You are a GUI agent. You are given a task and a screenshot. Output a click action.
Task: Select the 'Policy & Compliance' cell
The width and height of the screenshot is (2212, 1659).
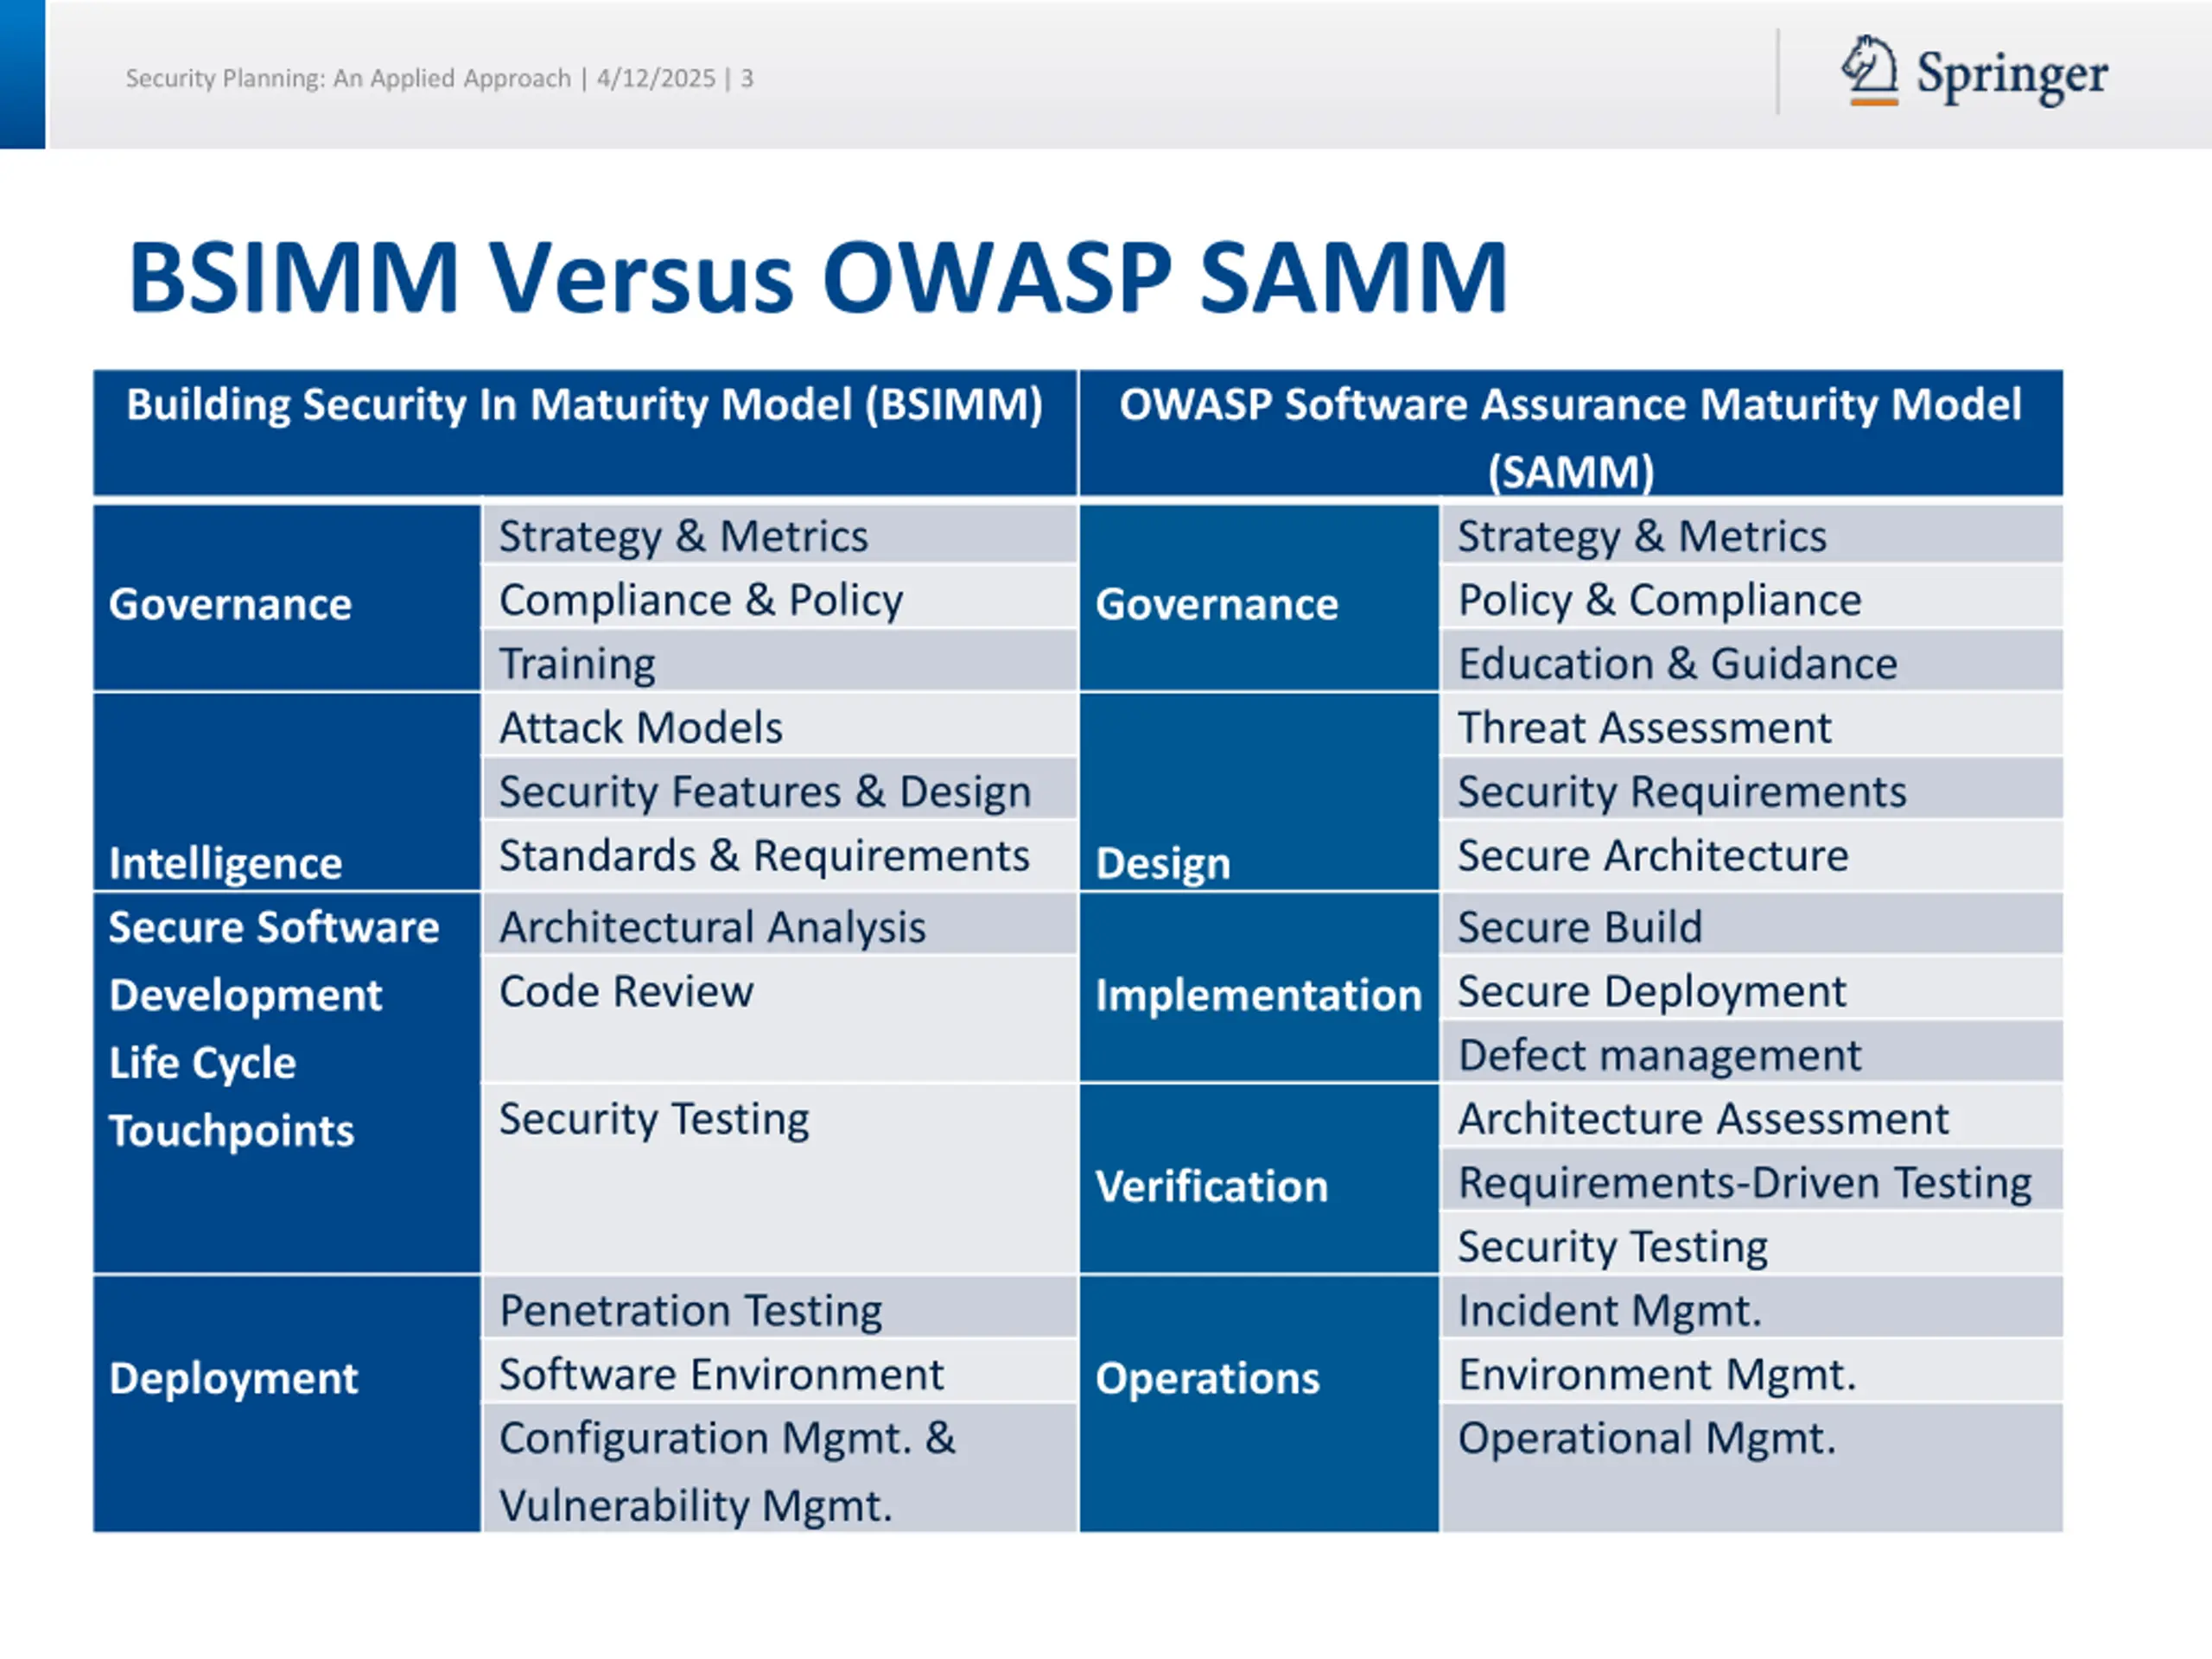[x=1752, y=597]
